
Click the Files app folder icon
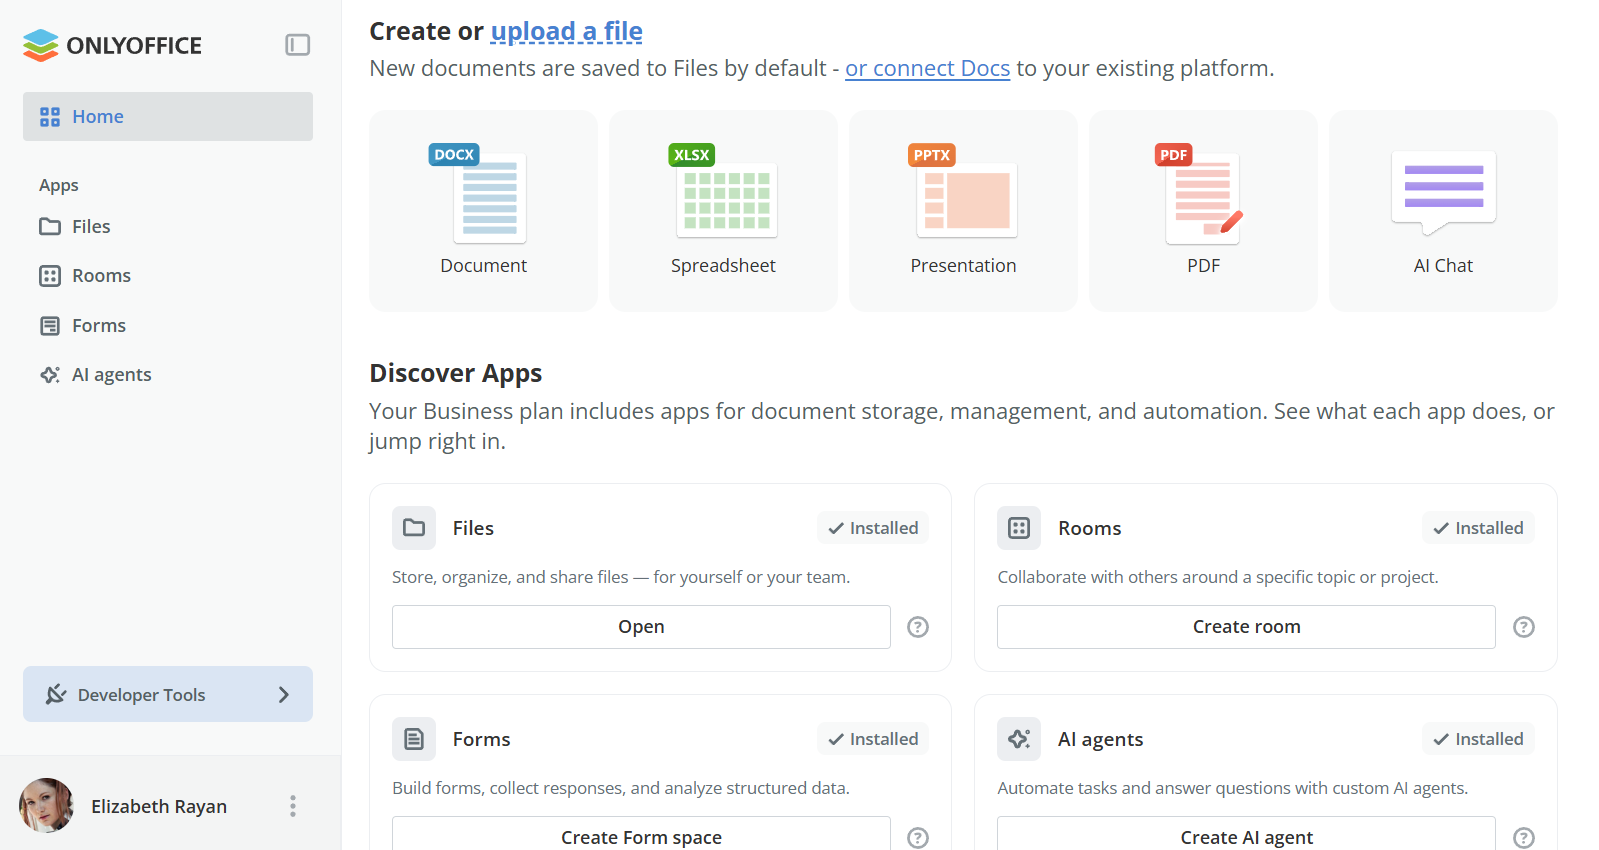coord(414,528)
